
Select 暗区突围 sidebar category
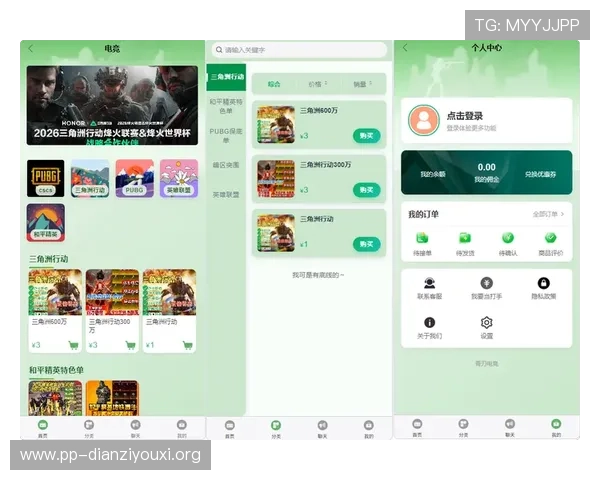226,165
